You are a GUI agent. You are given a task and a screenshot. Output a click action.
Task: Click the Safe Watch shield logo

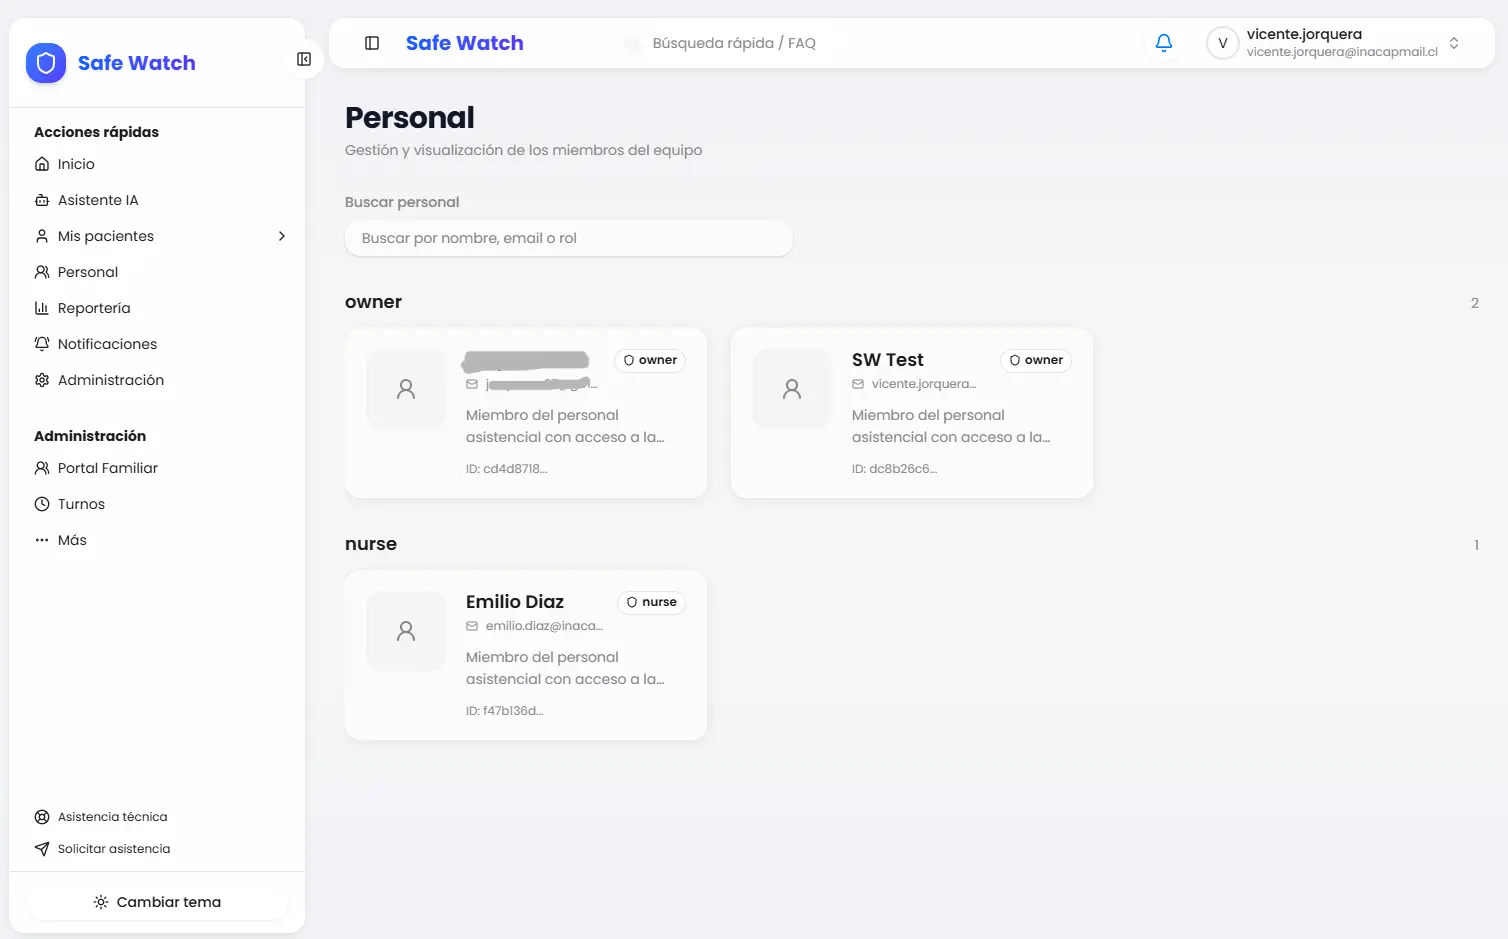(46, 63)
